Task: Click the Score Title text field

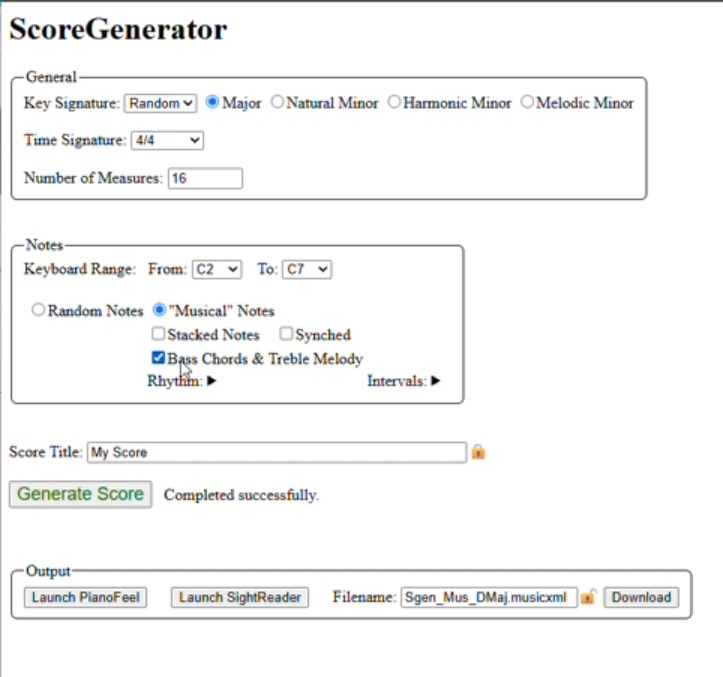Action: (x=277, y=452)
